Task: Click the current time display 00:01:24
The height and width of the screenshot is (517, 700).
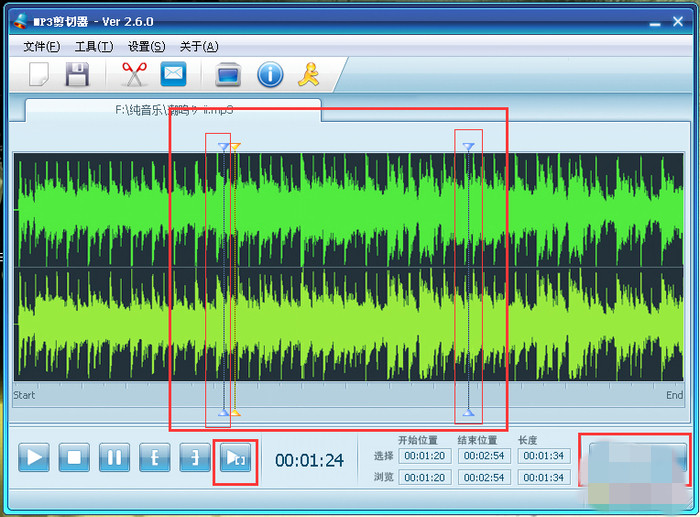Action: [309, 461]
